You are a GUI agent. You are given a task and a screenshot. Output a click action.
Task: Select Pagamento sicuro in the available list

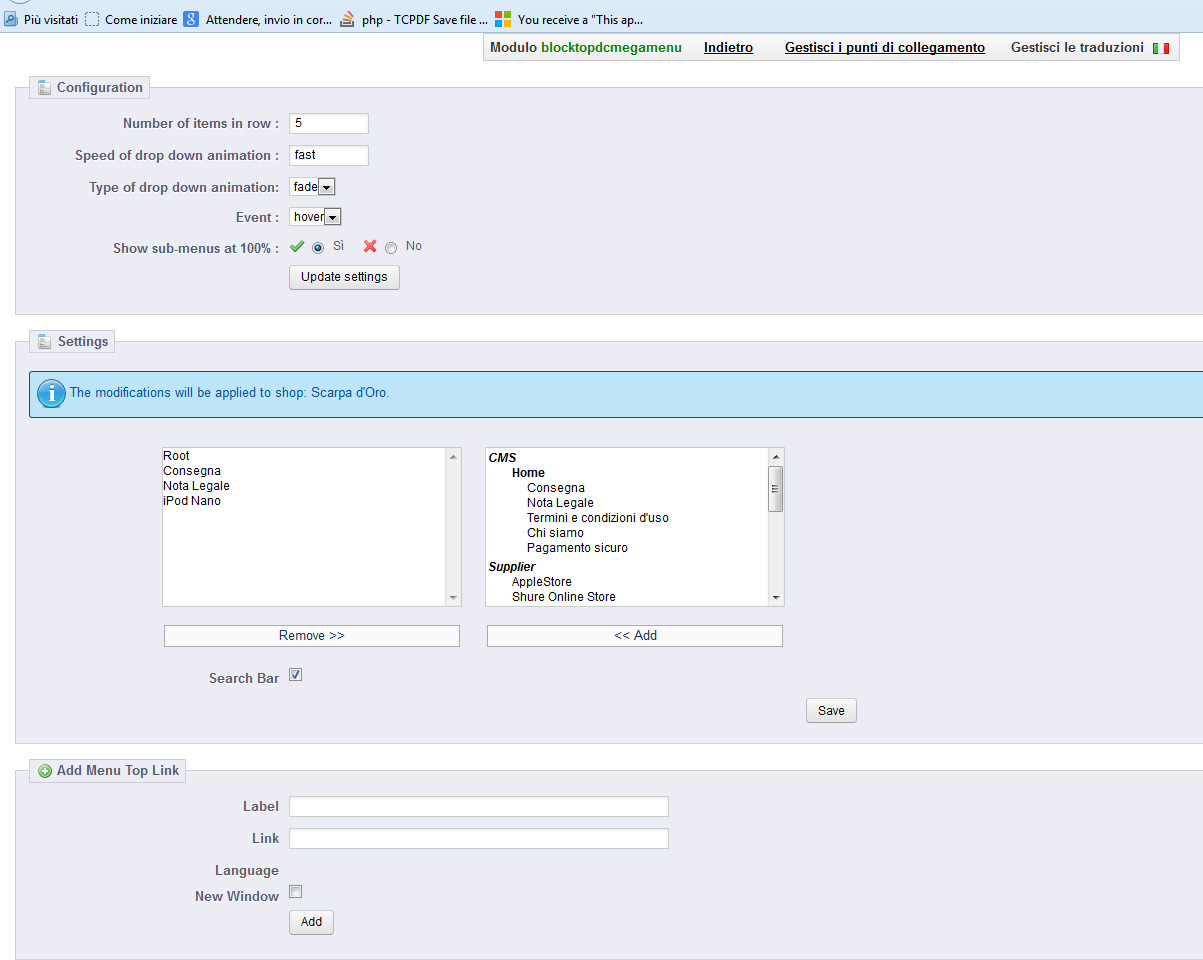577,548
